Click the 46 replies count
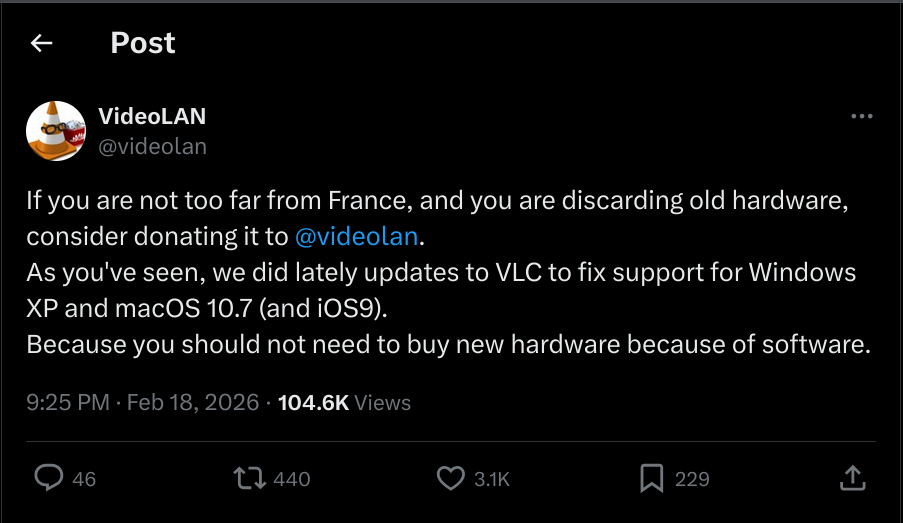903x523 pixels. pos(84,479)
